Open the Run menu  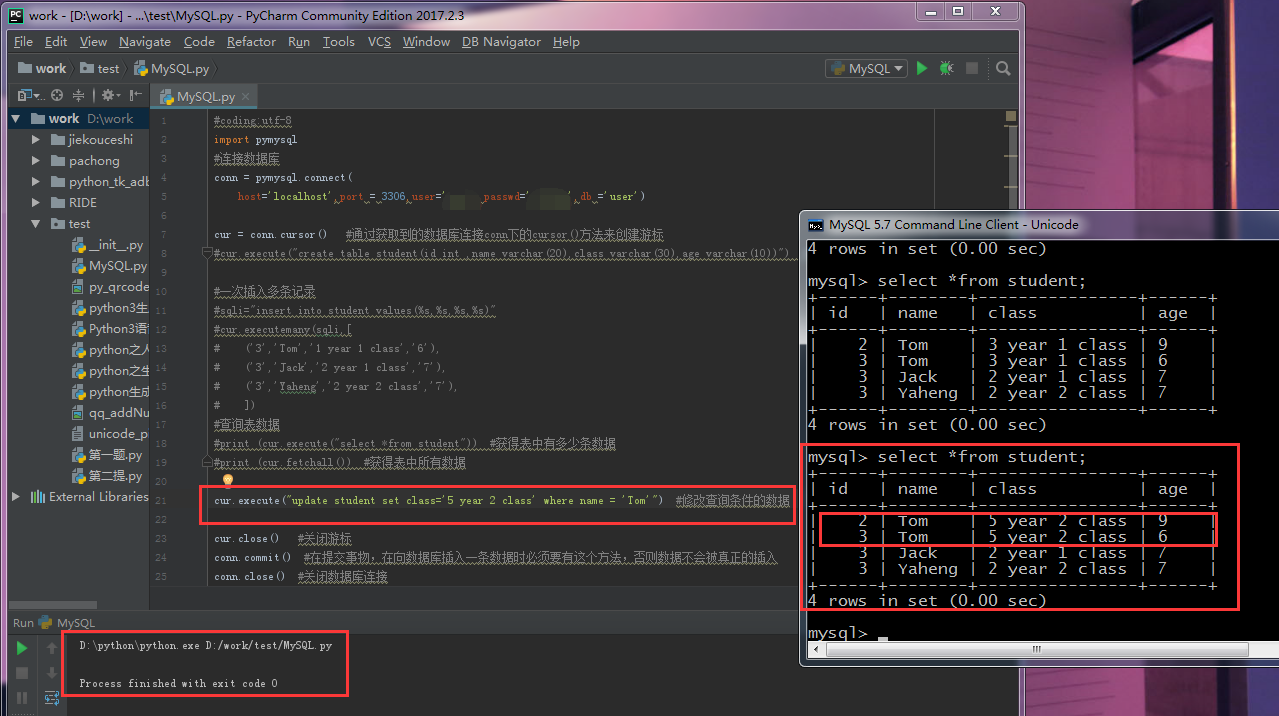299,42
